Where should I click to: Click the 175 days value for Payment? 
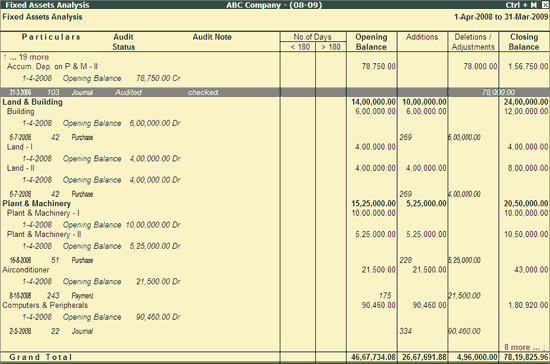385,296
